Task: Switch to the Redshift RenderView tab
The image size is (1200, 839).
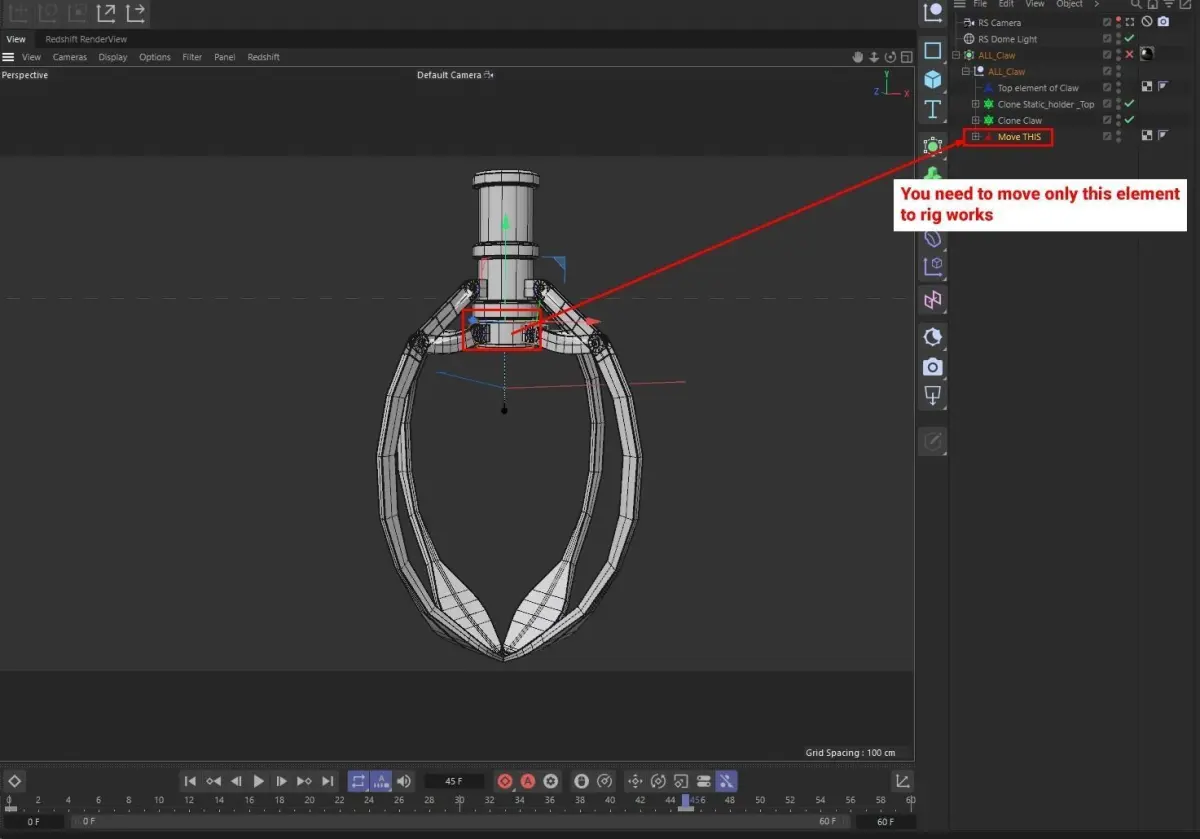Action: pyautogui.click(x=86, y=39)
